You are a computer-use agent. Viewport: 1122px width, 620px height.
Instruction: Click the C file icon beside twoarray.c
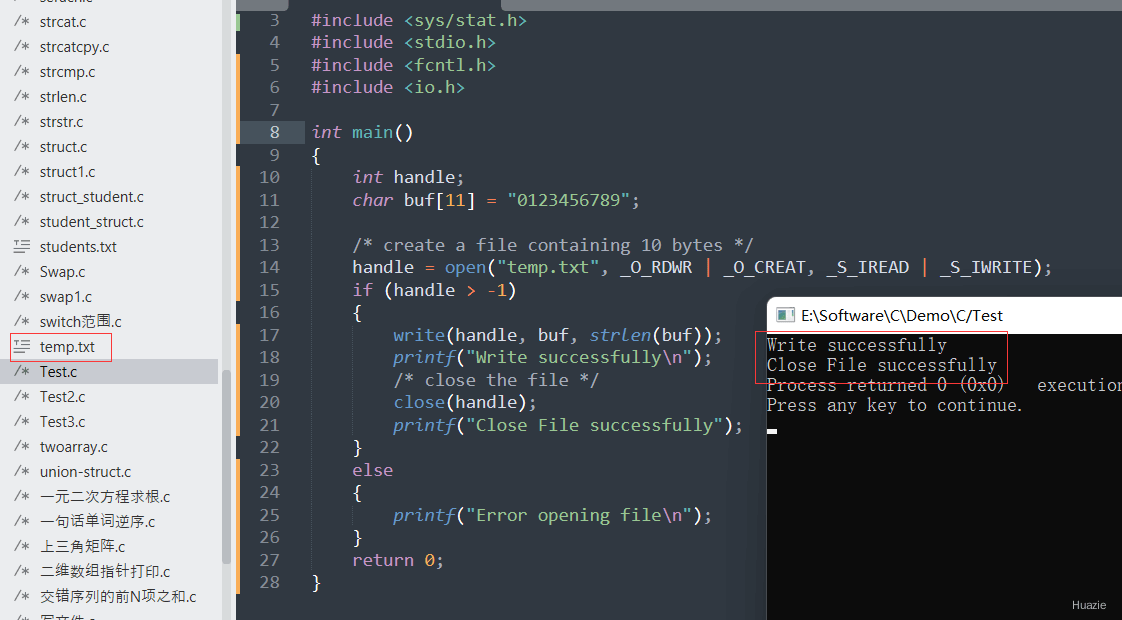[21, 447]
